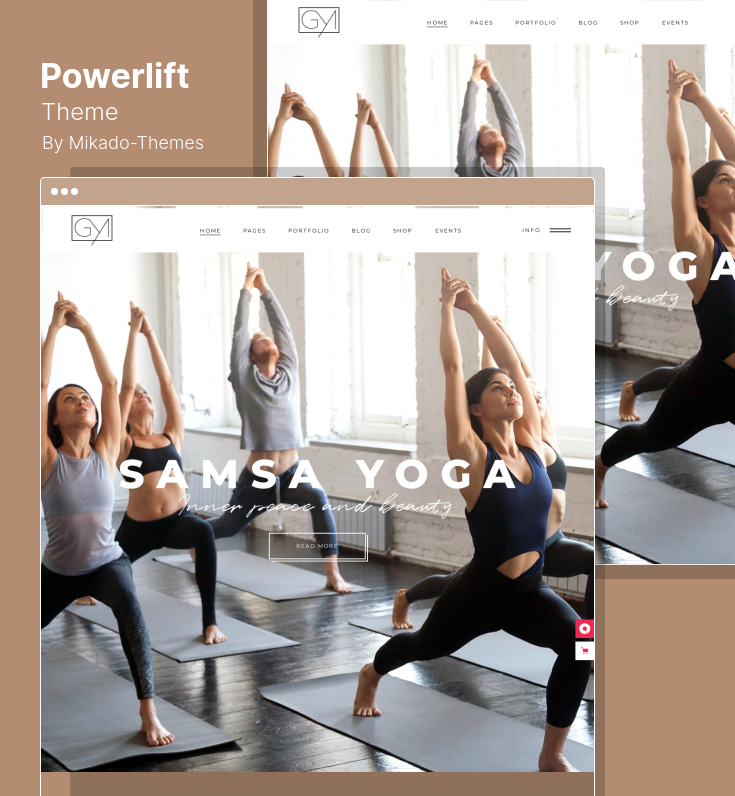The image size is (735, 796).
Task: Select HOME in the front navigation menu
Action: click(x=210, y=230)
